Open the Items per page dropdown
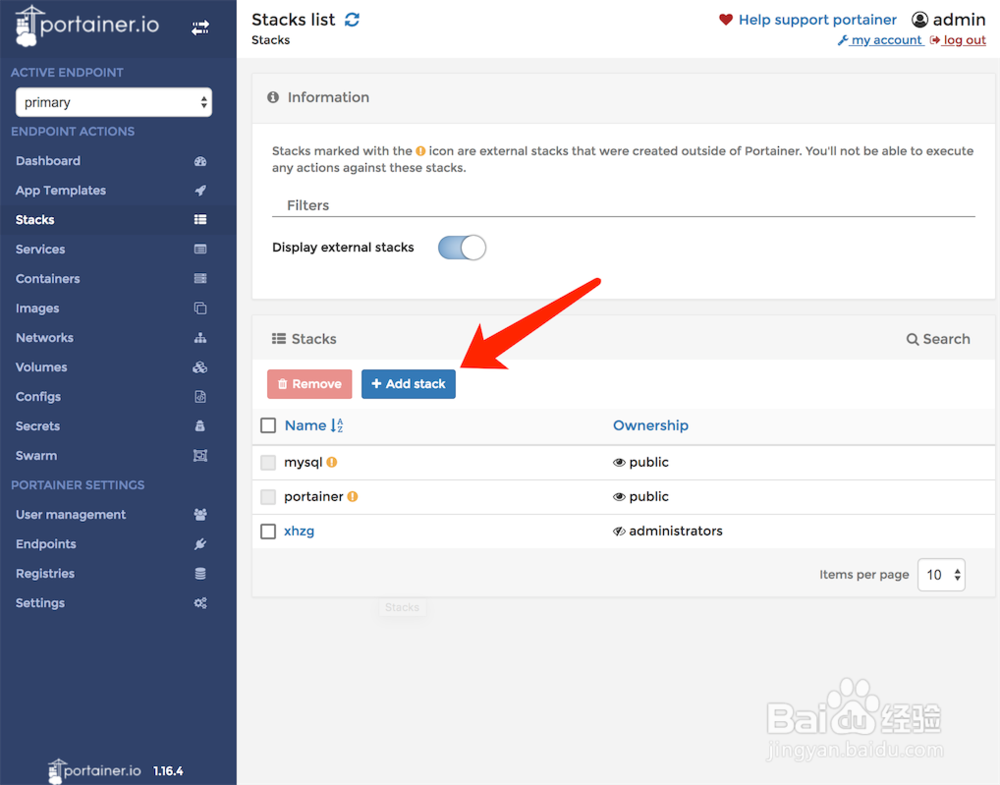1000x785 pixels. (941, 575)
